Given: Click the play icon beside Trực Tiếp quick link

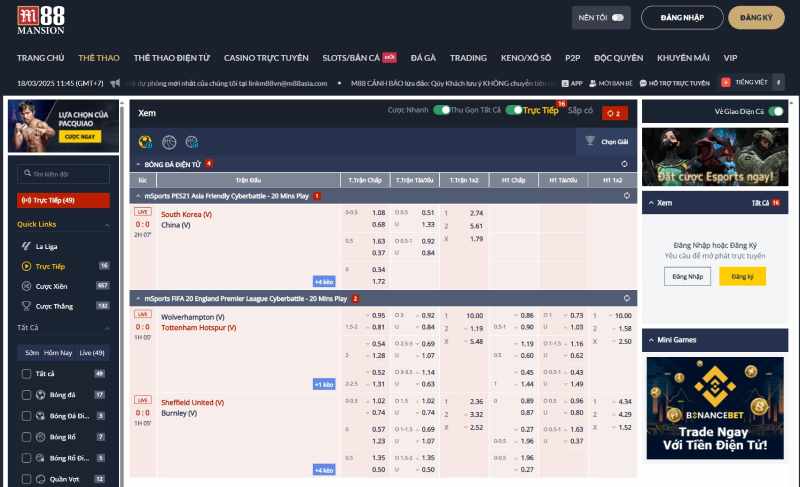Looking at the screenshot, I should point(27,266).
